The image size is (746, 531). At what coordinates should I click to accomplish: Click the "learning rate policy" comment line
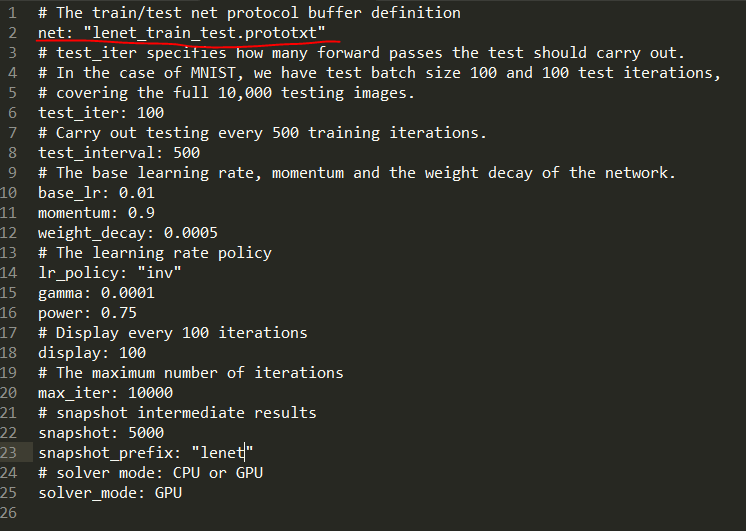click(154, 252)
